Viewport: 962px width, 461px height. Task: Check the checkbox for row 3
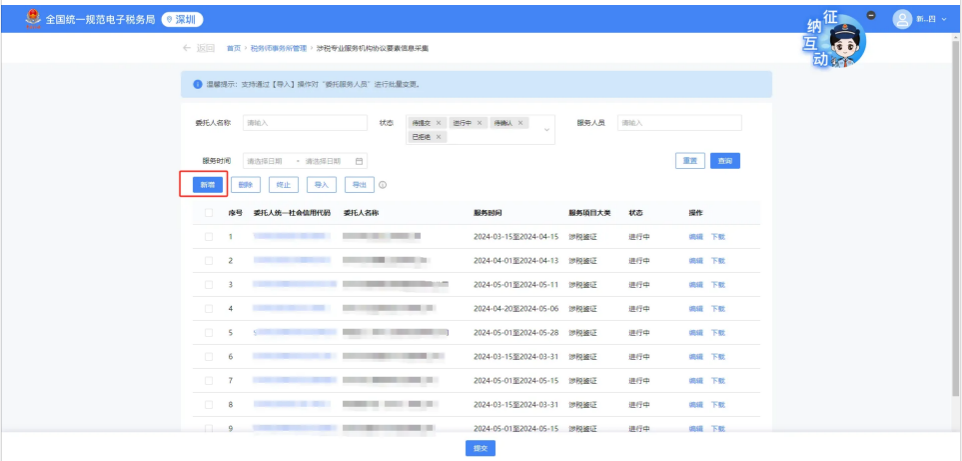coord(209,285)
